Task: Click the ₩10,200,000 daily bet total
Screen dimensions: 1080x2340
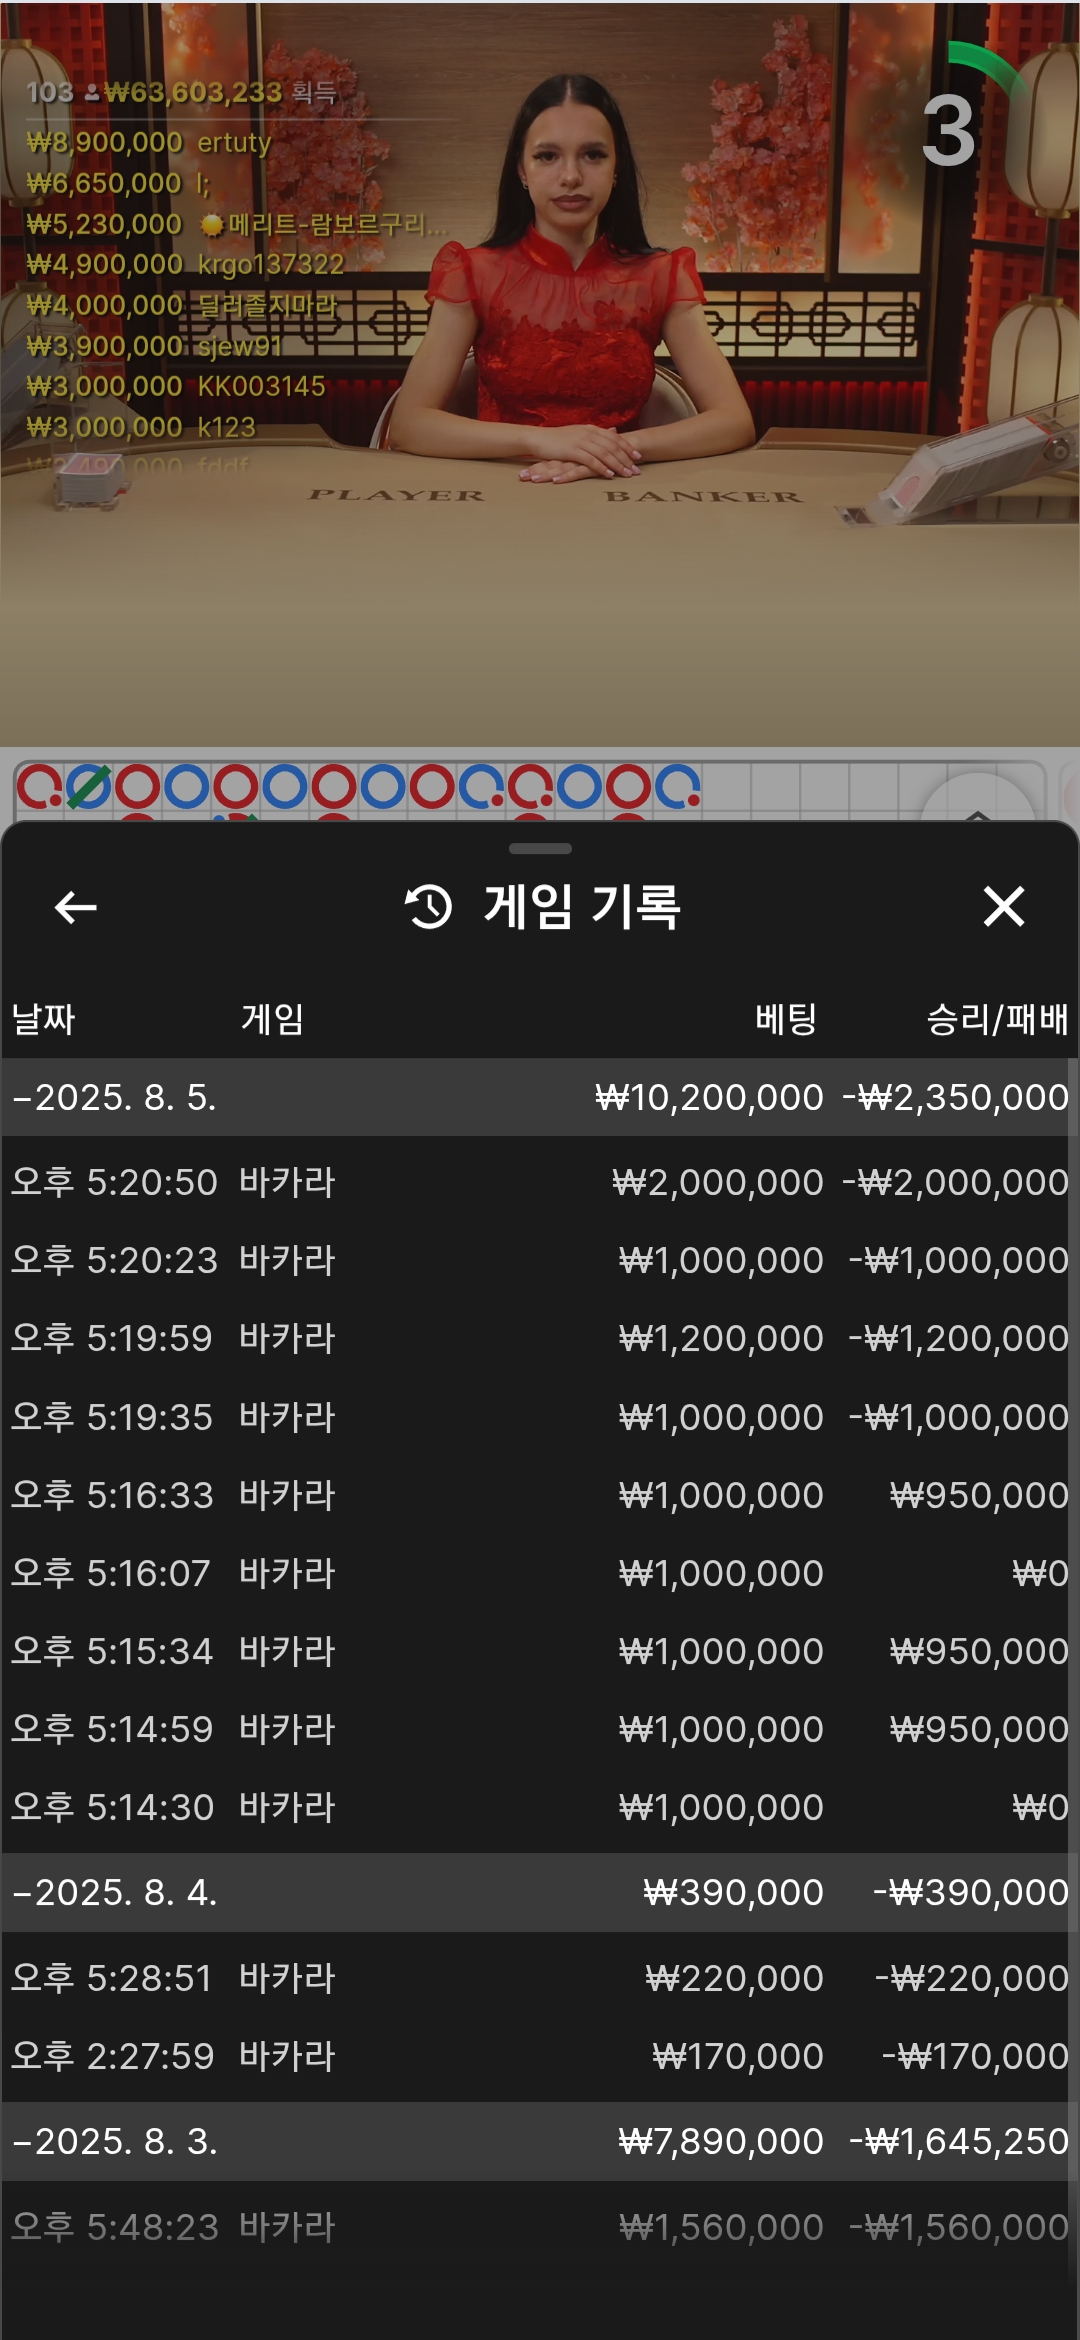Action: point(709,1097)
